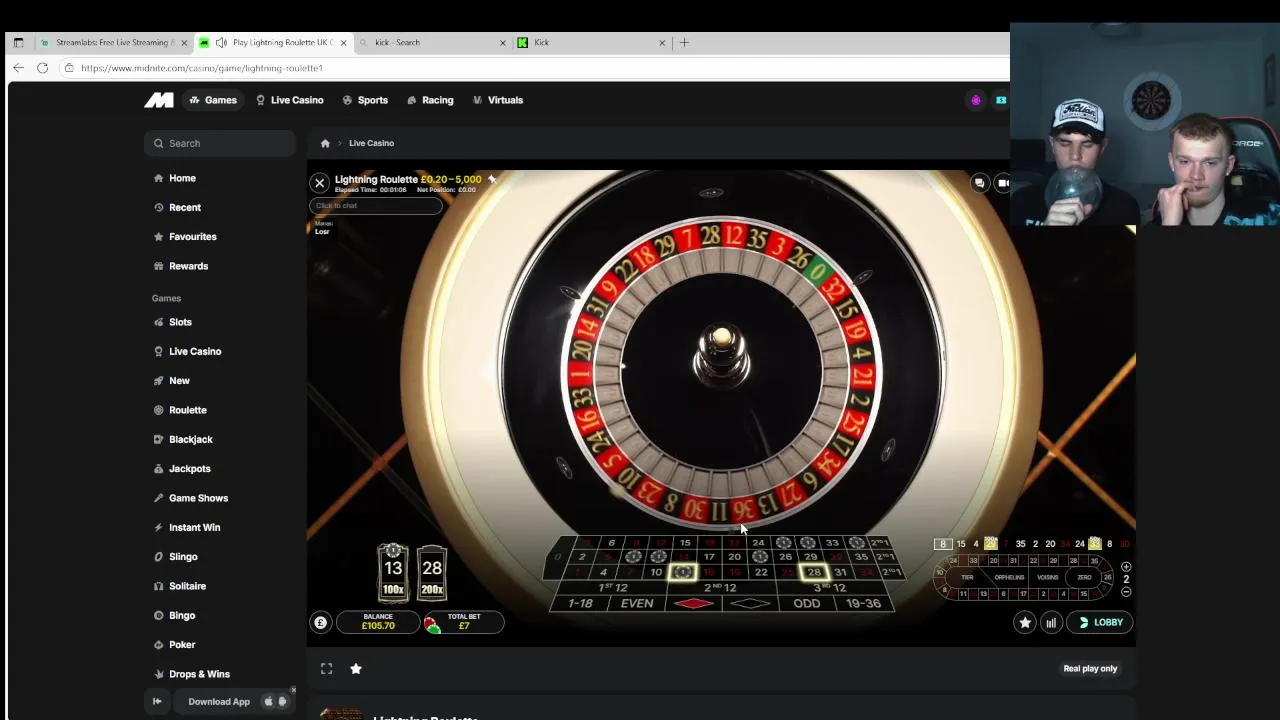Click the Total Bet chips icon
This screenshot has height=720, width=1280.
point(432,624)
